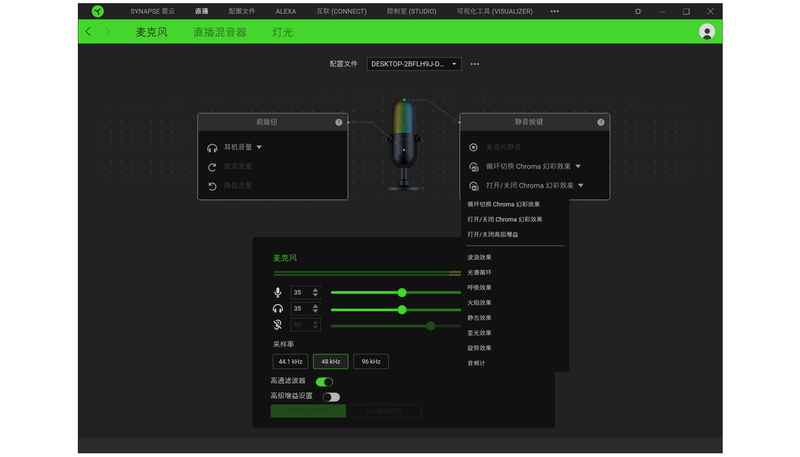Click the counter-clockwise 降低音量 icon

(x=212, y=186)
